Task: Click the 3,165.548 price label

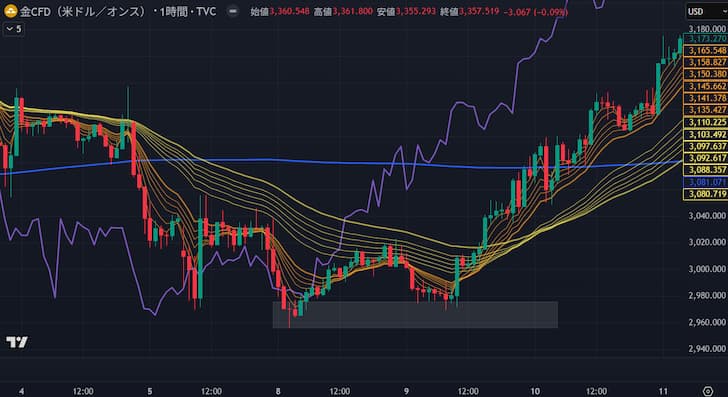Action: pos(706,51)
